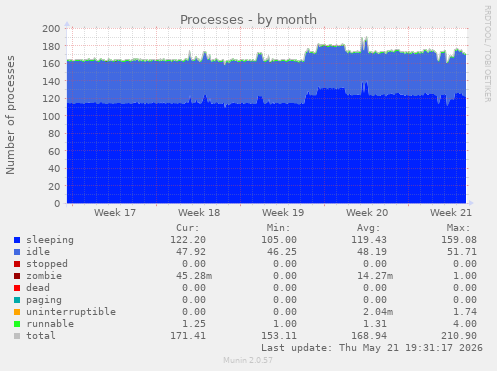
Task: Click the paging legend color swatch
Action: tap(17, 300)
